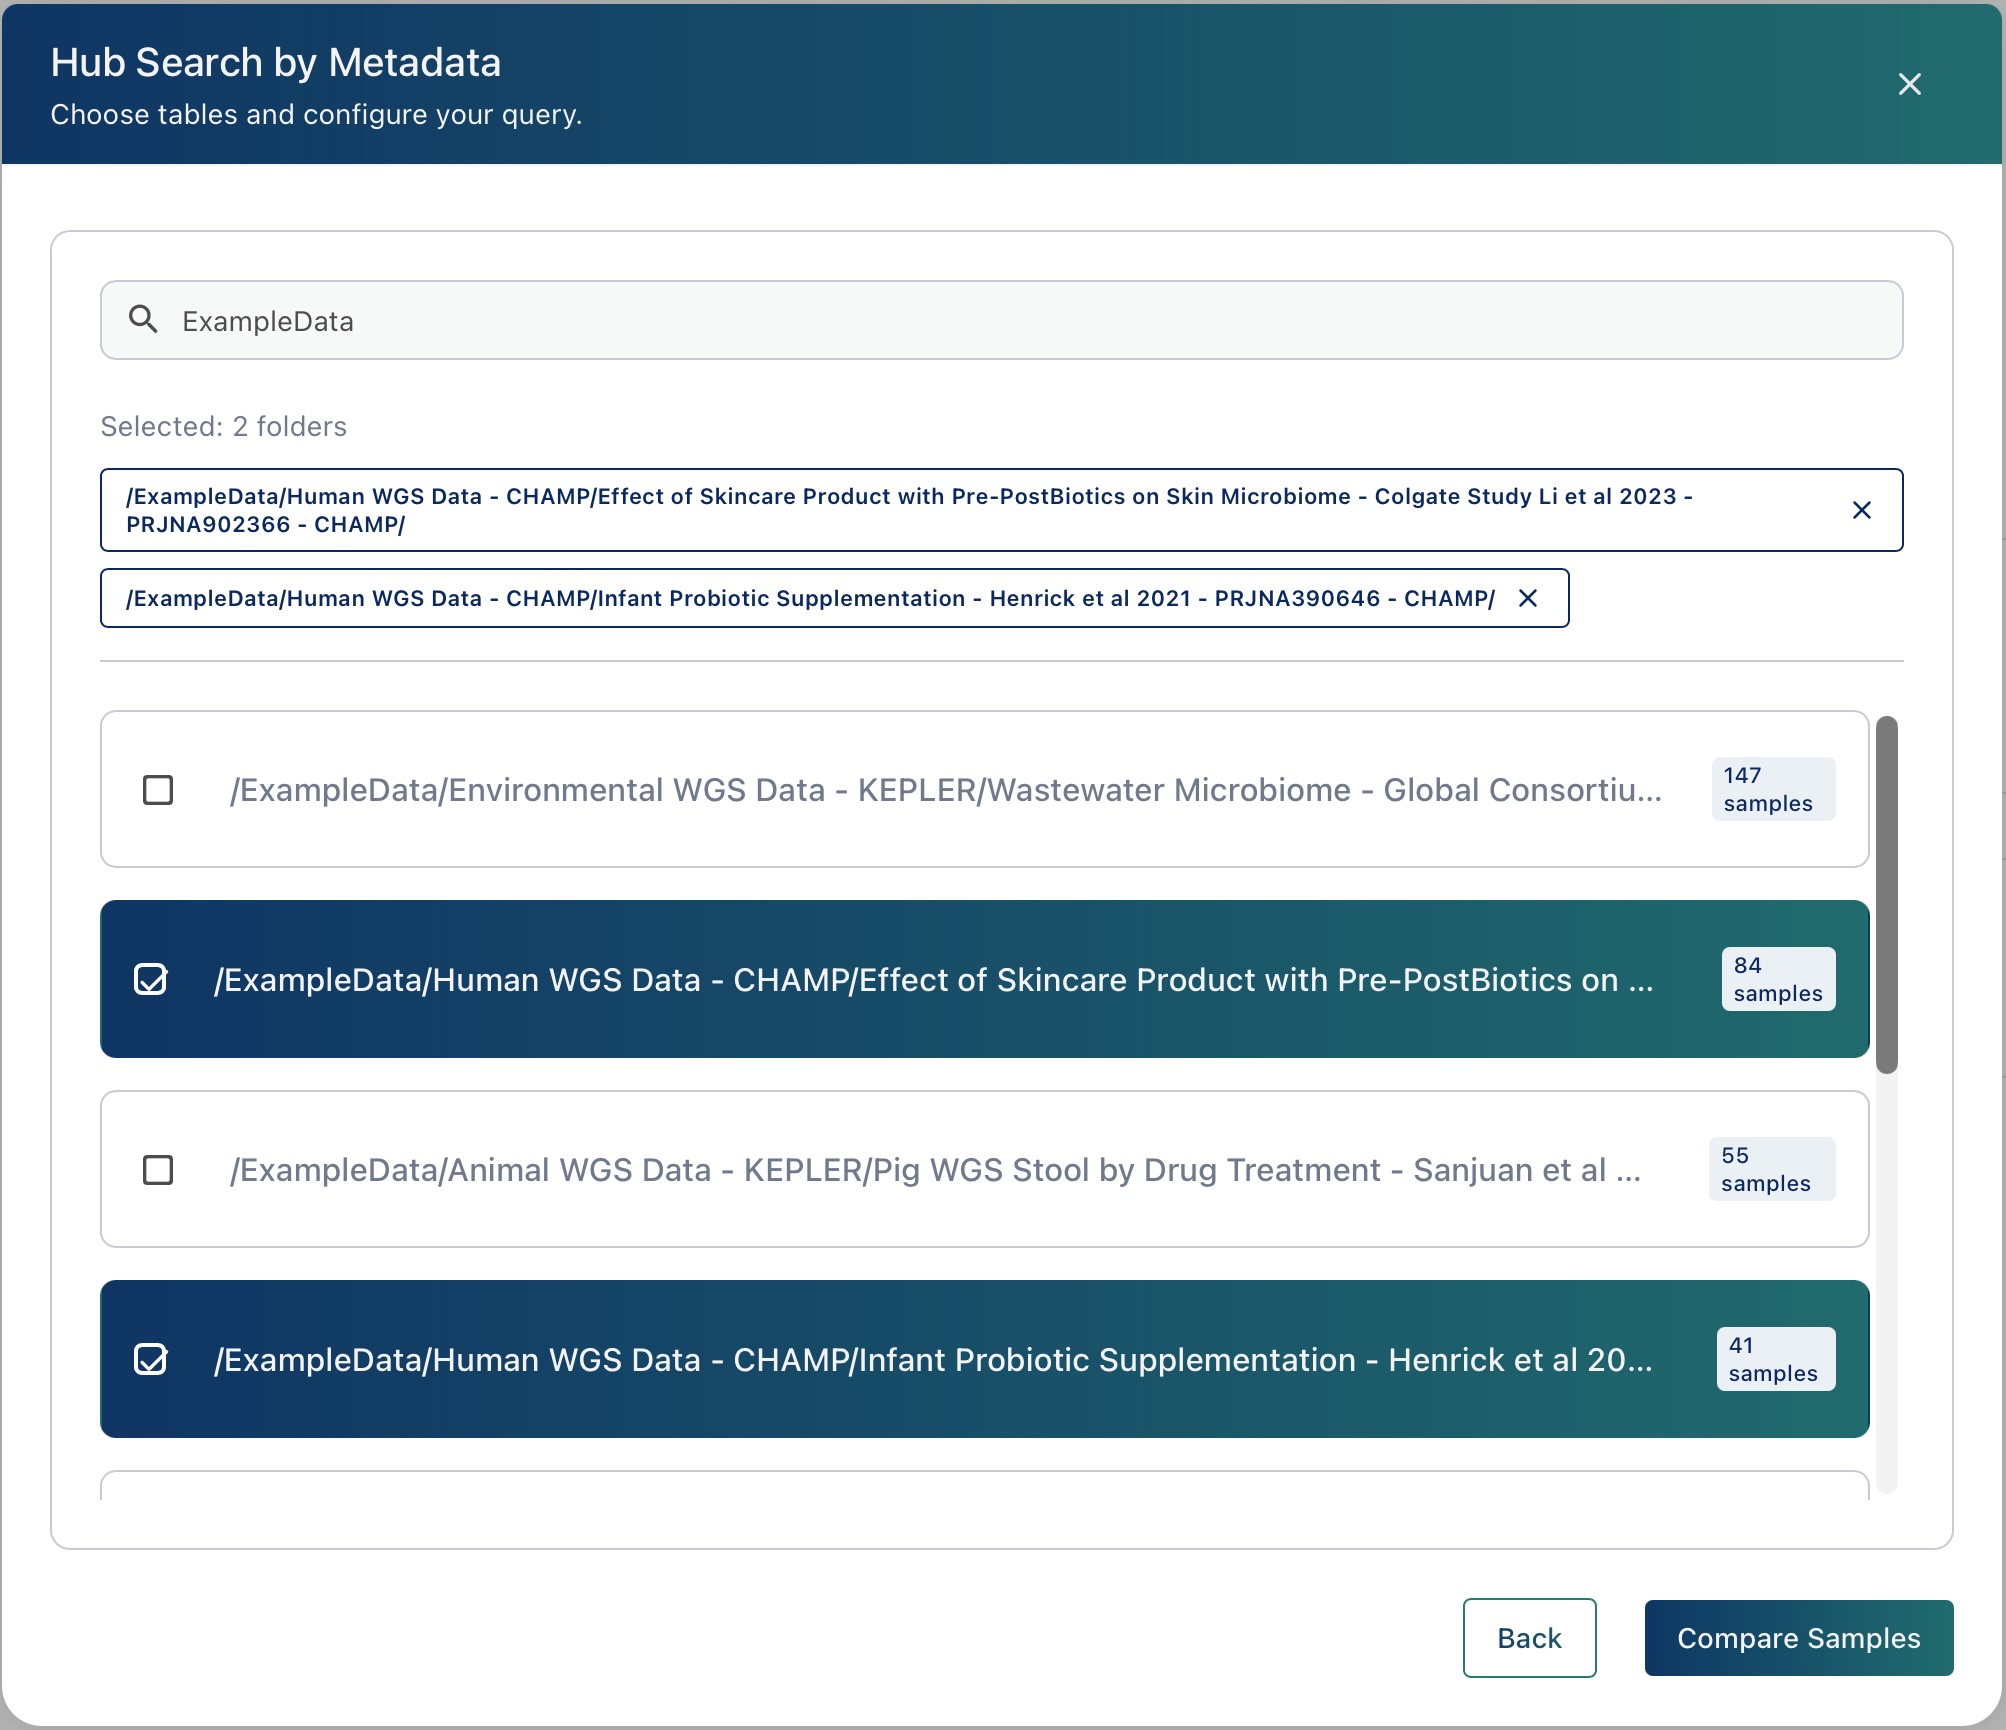The height and width of the screenshot is (1730, 2006).
Task: Check the Wastewater Microbiome folder checkbox
Action: coord(158,790)
